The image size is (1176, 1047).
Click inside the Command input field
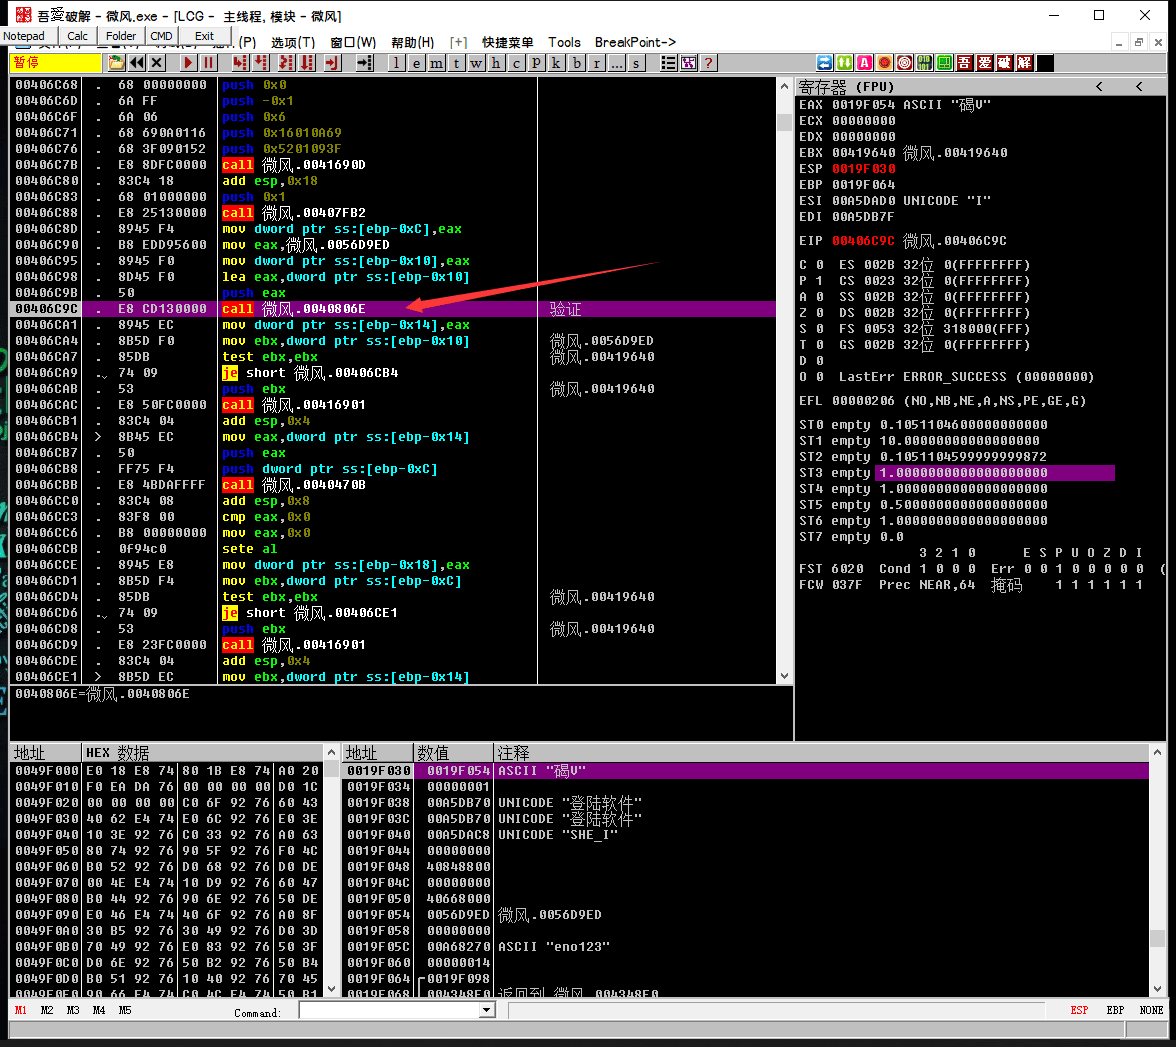coord(389,1010)
